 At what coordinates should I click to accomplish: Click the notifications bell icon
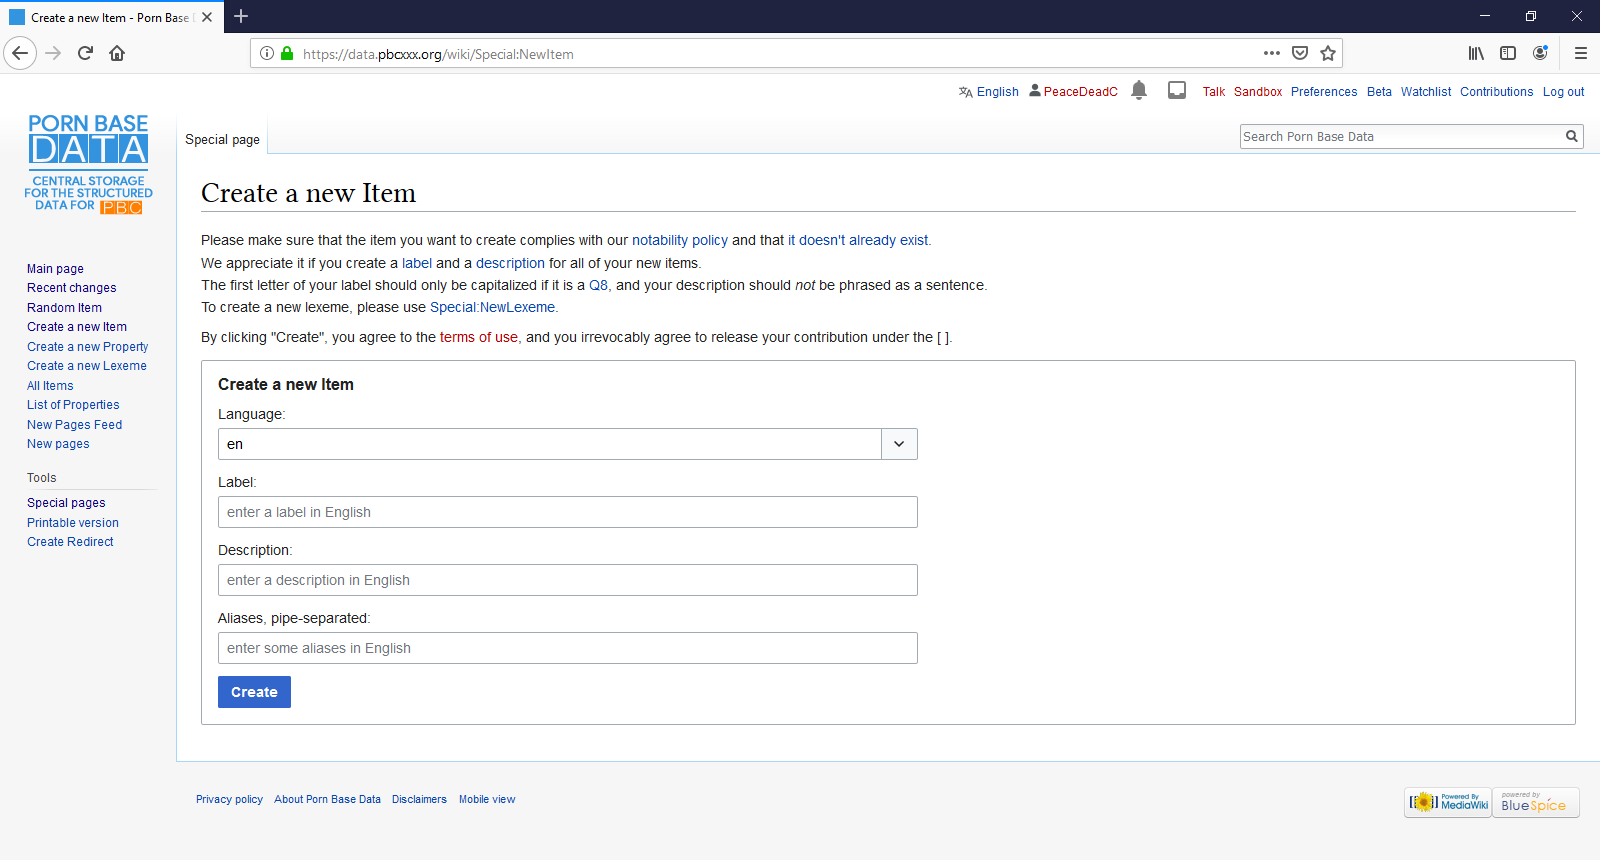1138,91
